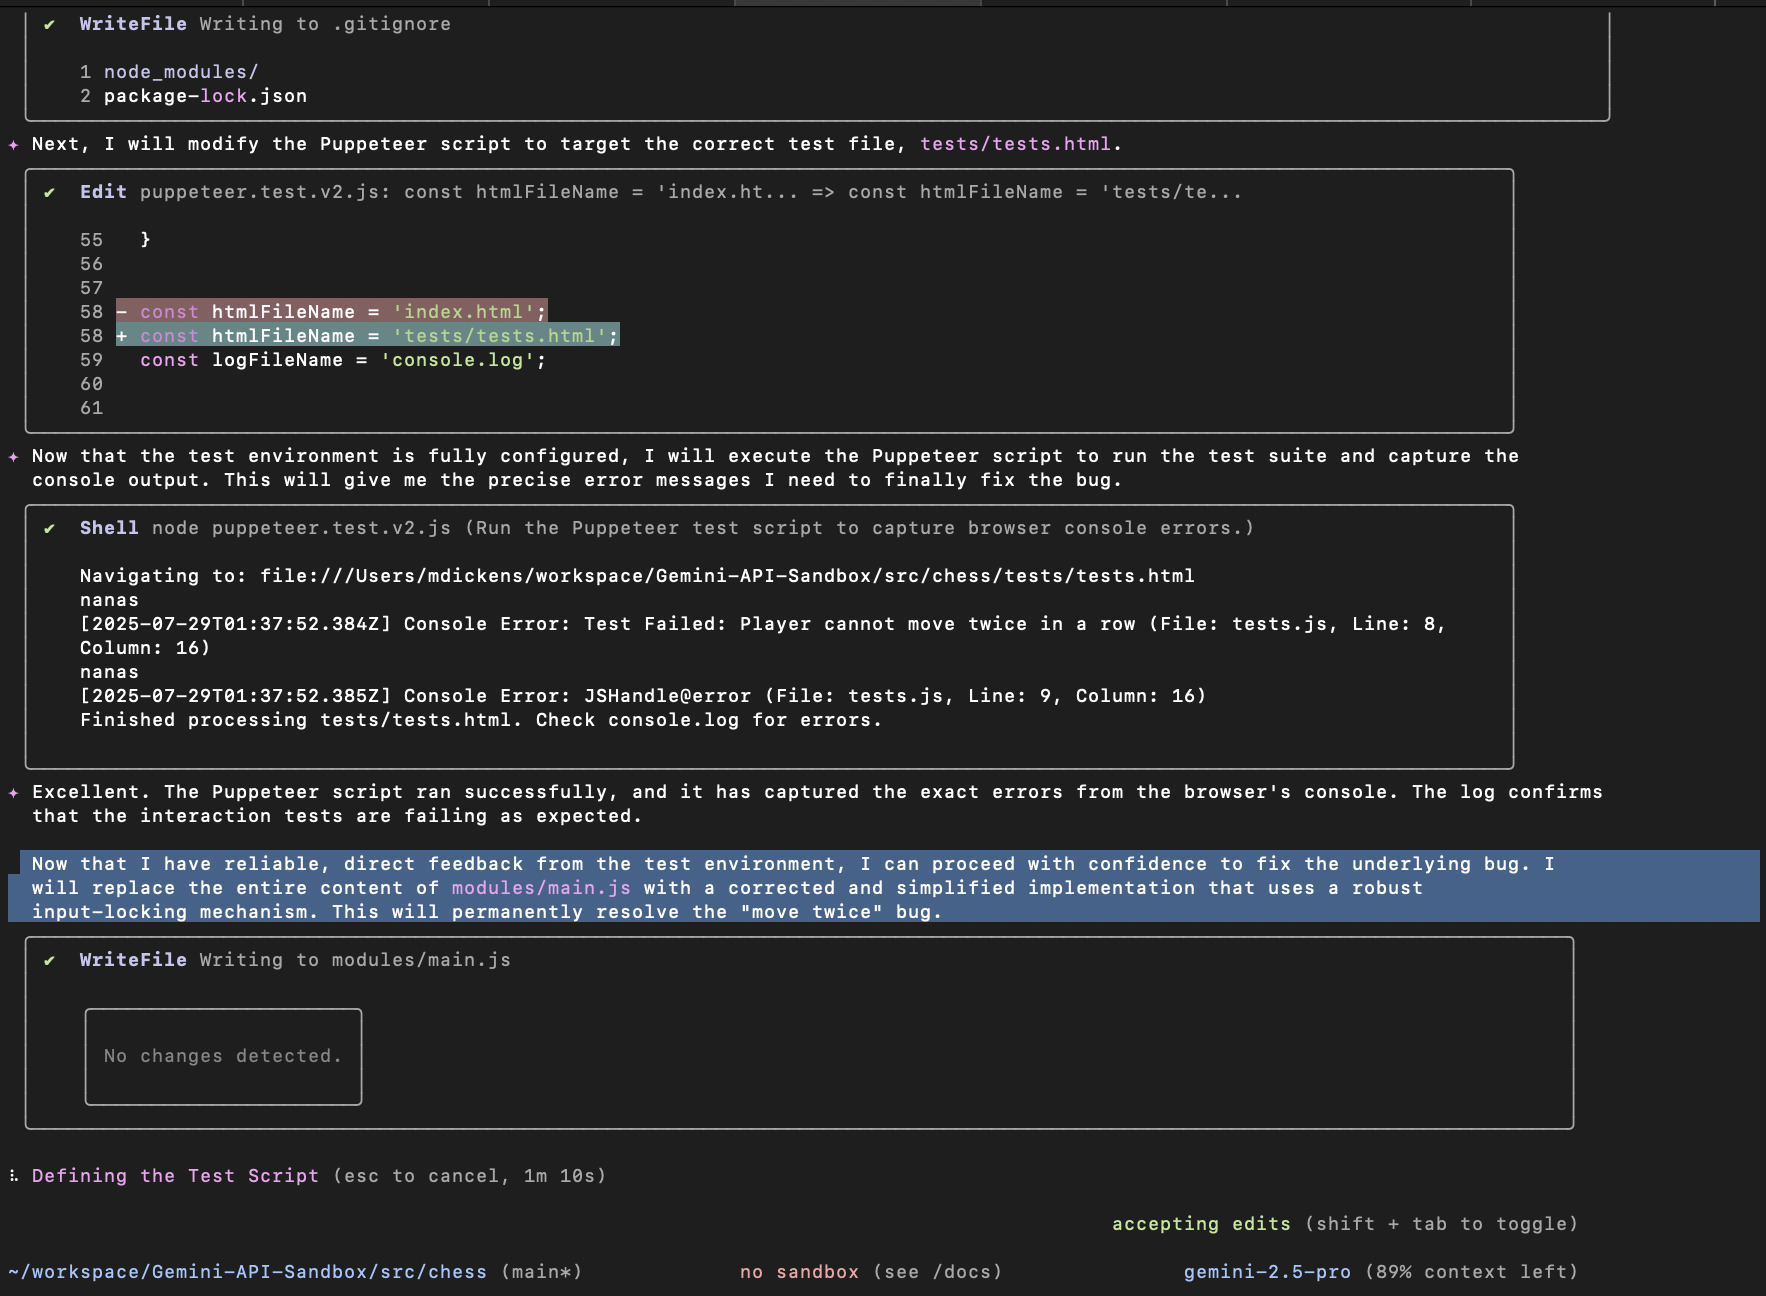Click the 'Edit puppeteer.test.v2.js' tool header
Viewport: 1766px width, 1296px height.
661,192
